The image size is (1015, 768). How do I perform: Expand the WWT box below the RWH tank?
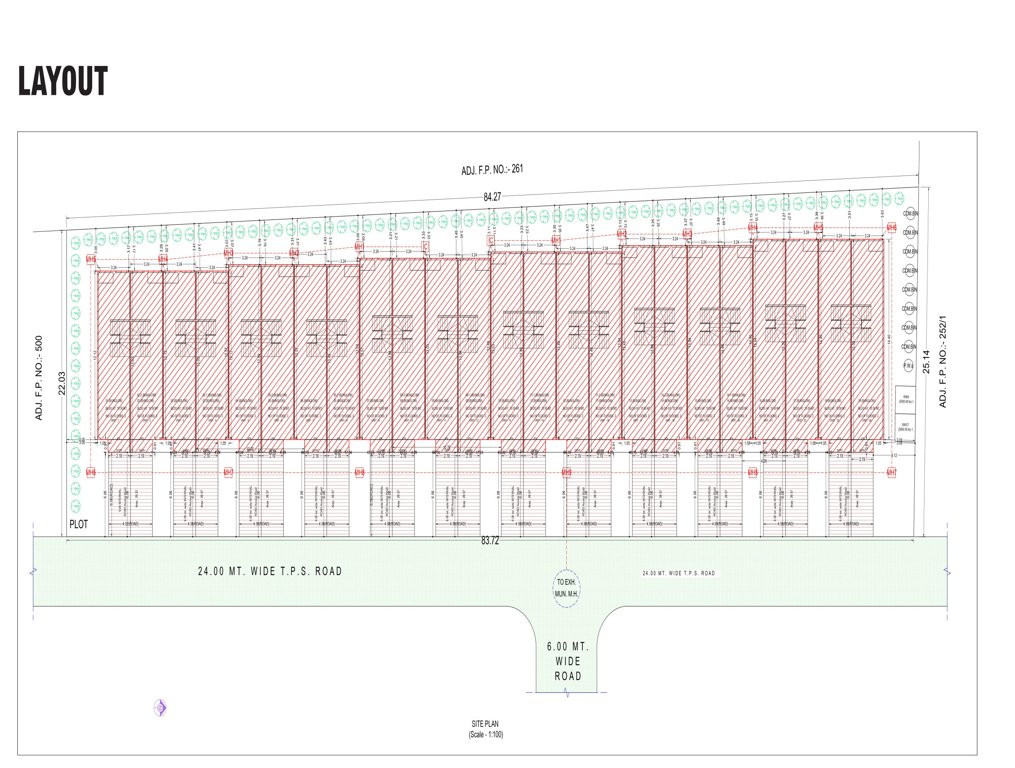[x=904, y=424]
